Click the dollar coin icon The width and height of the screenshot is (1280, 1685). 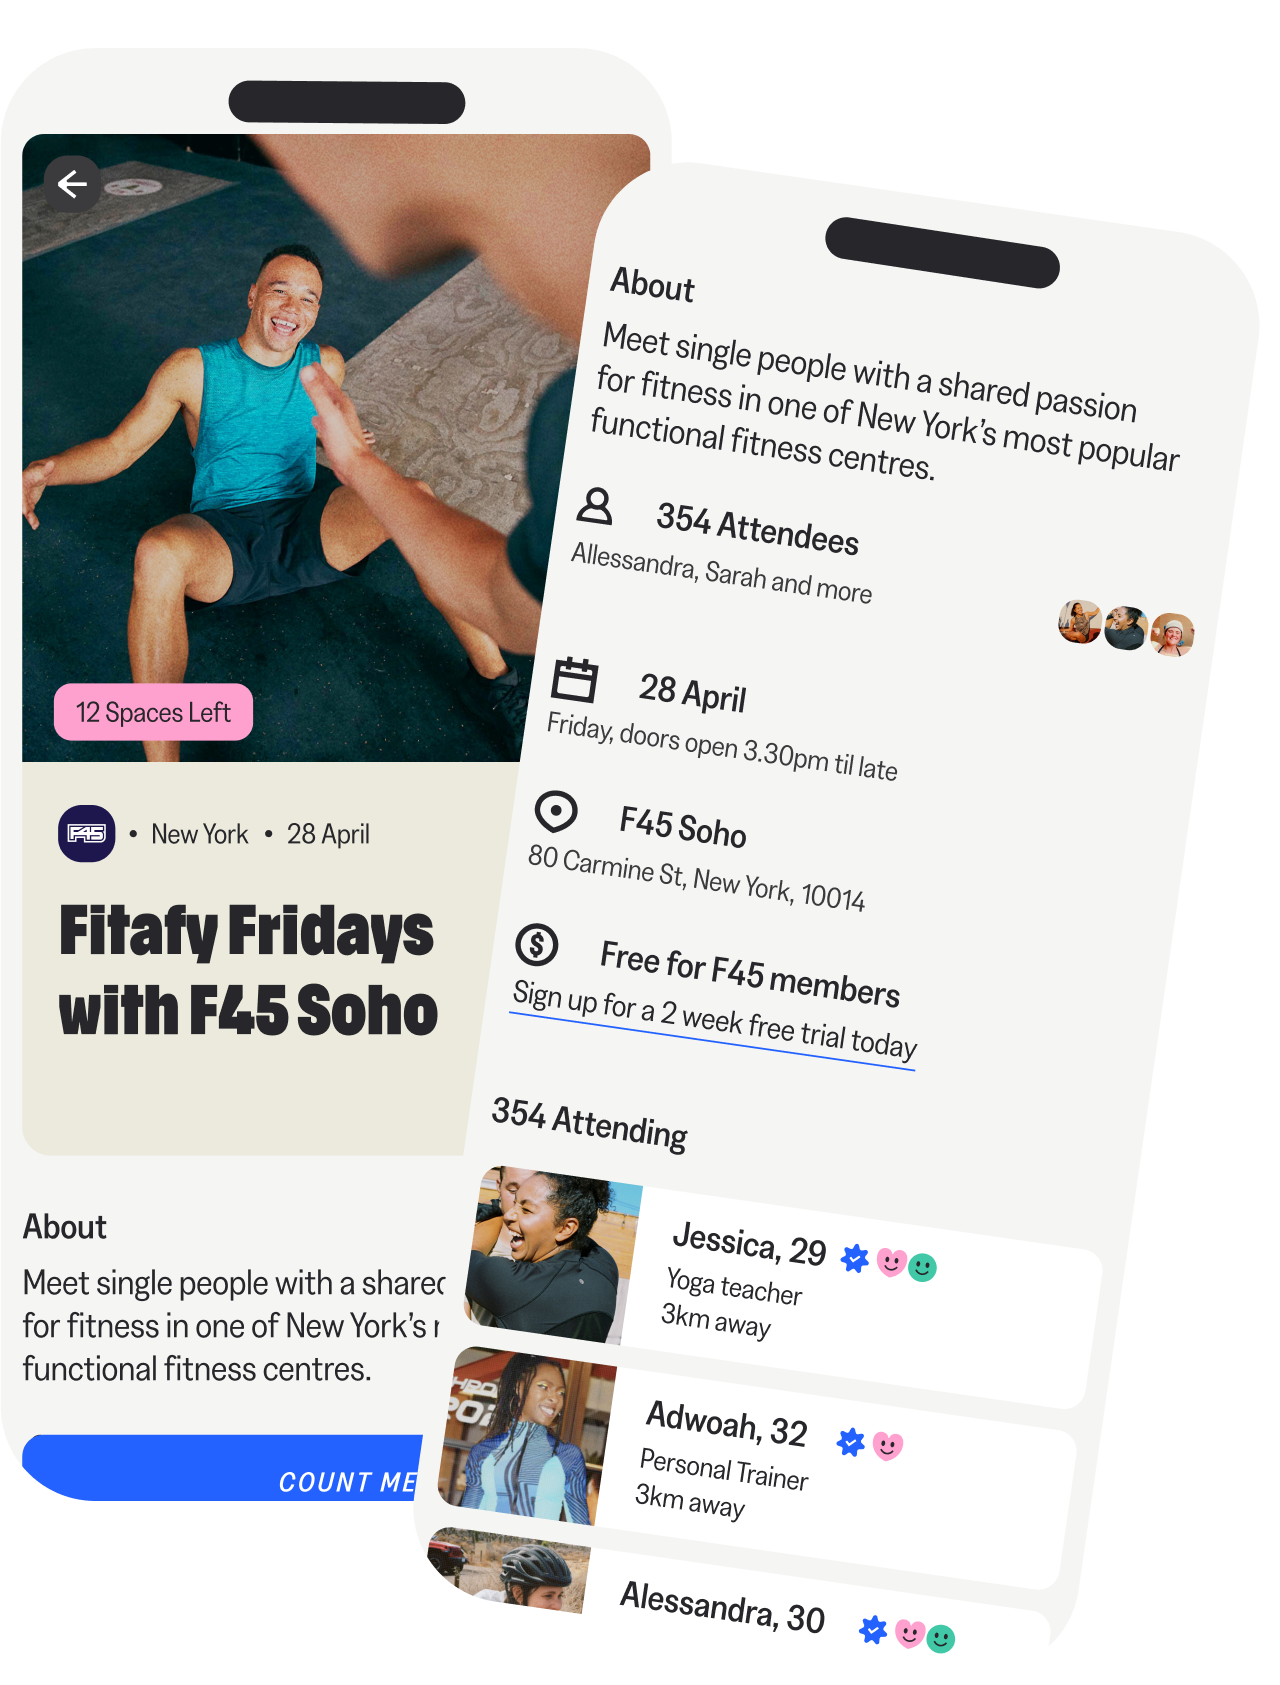(x=537, y=944)
